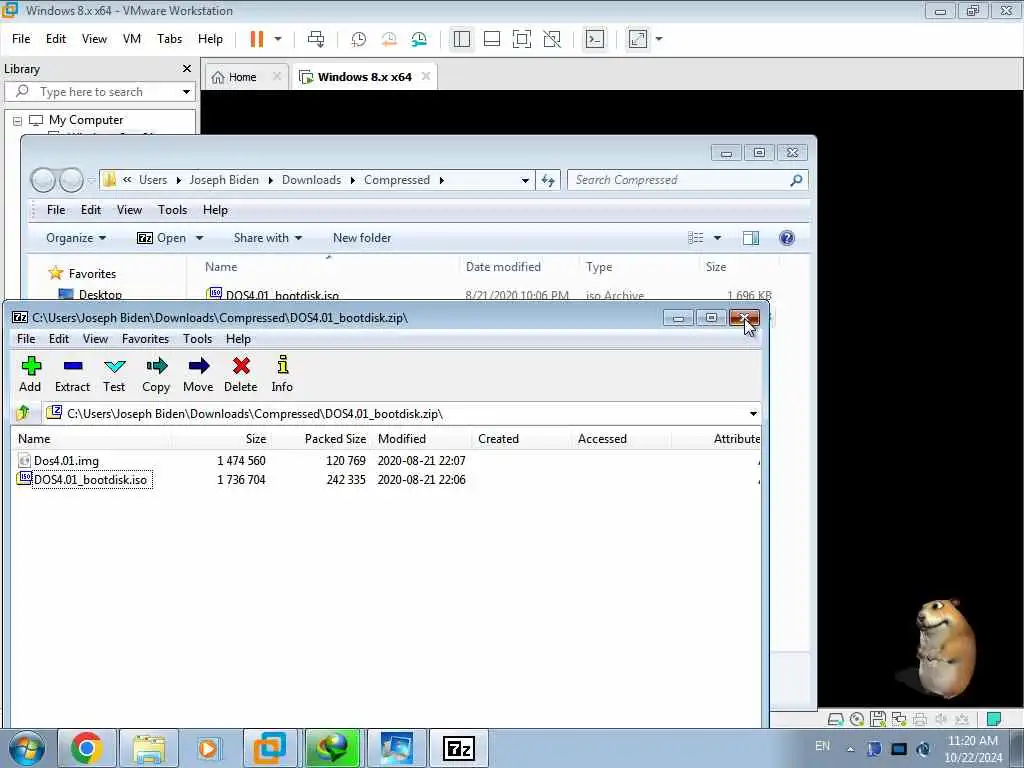1024x768 pixels.
Task: Open VMware power options dropdown arrow
Action: (x=278, y=39)
